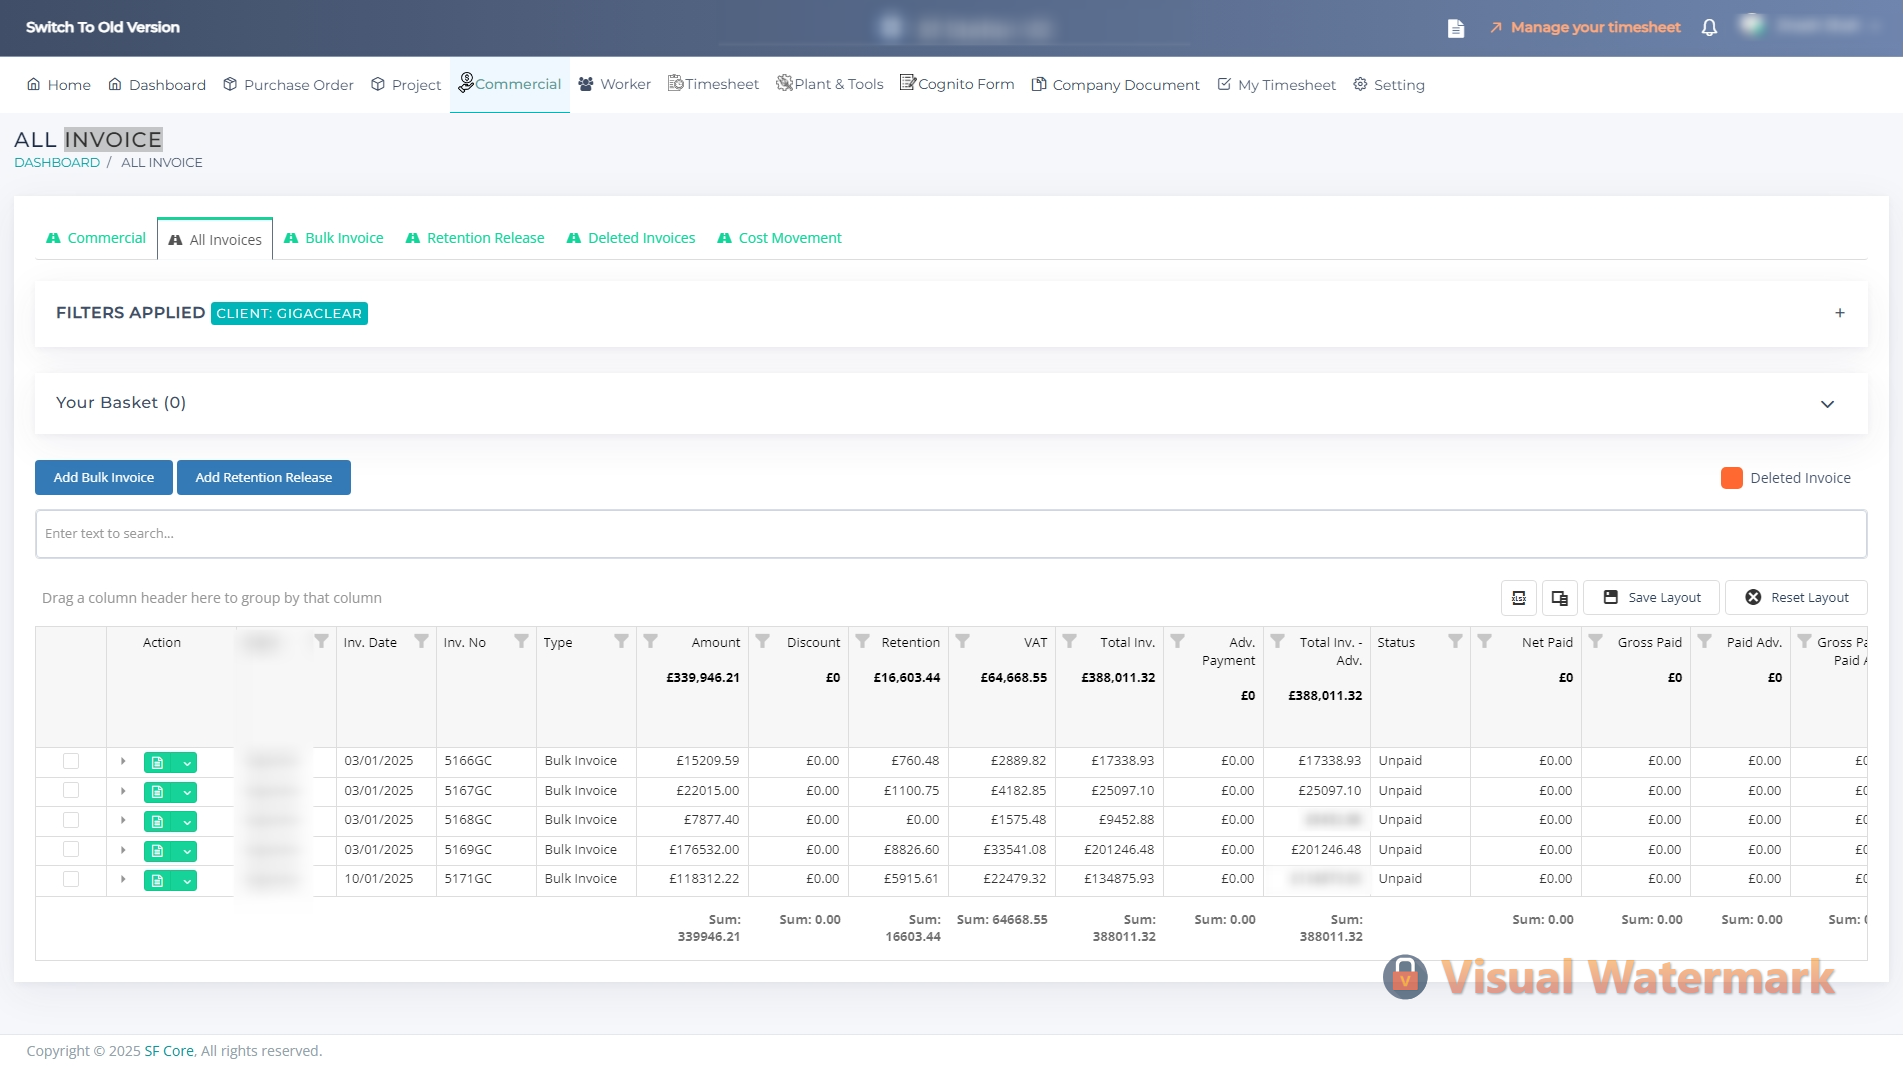Open the column chooser icon
The image size is (1903, 1066).
coord(1559,598)
